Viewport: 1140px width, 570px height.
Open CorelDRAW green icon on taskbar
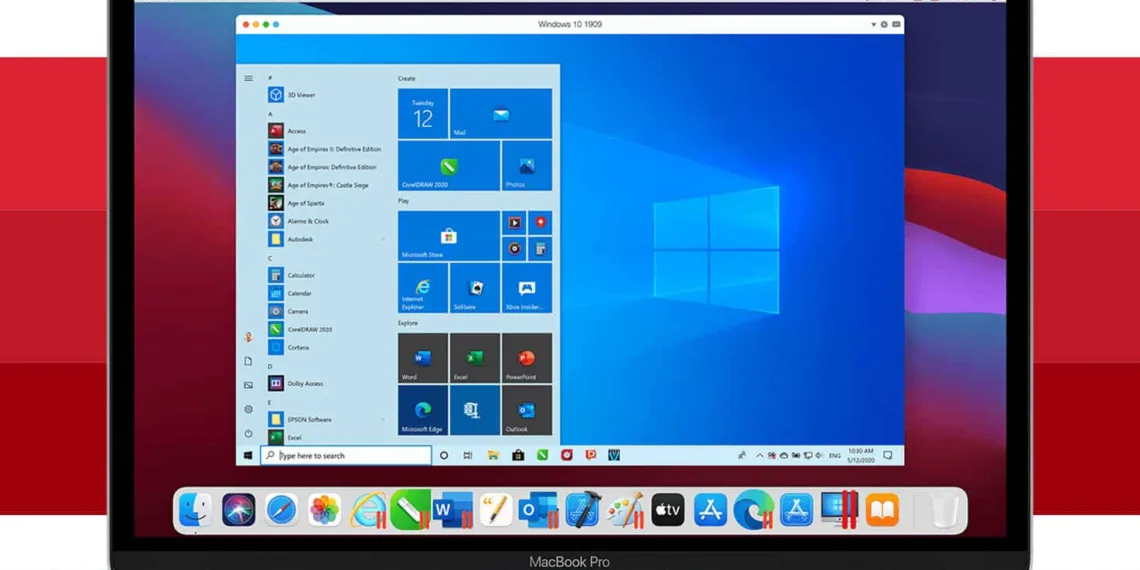point(542,455)
